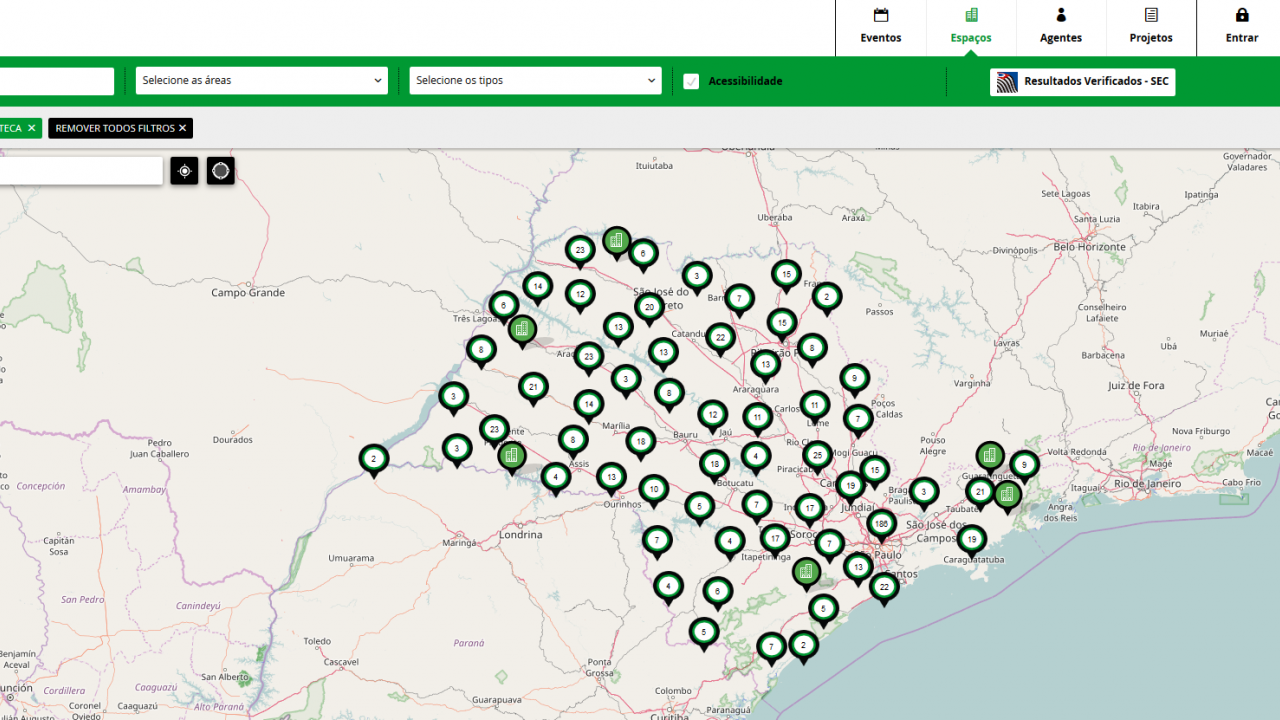Click the 18 cluster marker above Botucatu
Screen dimensions: 1280x720
tap(714, 466)
